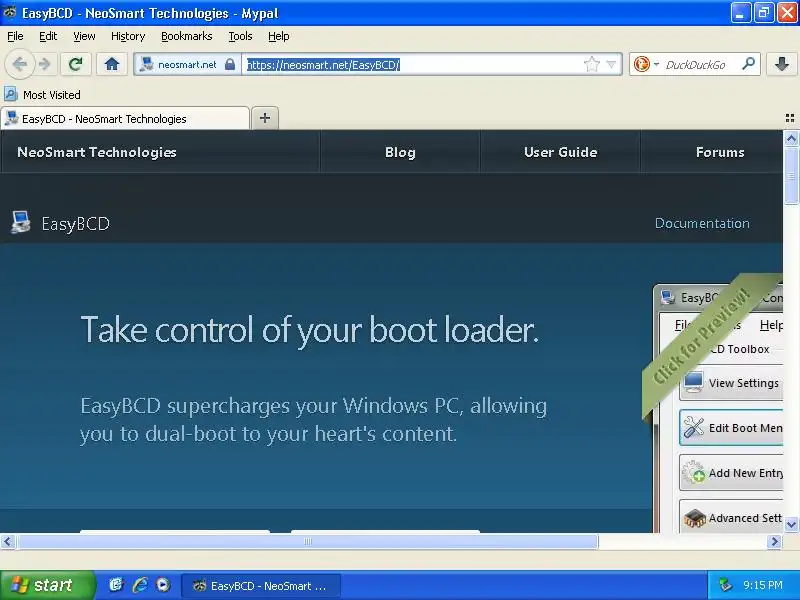Open the URL history dropdown arrow
The image size is (800, 600).
pyautogui.click(x=611, y=65)
